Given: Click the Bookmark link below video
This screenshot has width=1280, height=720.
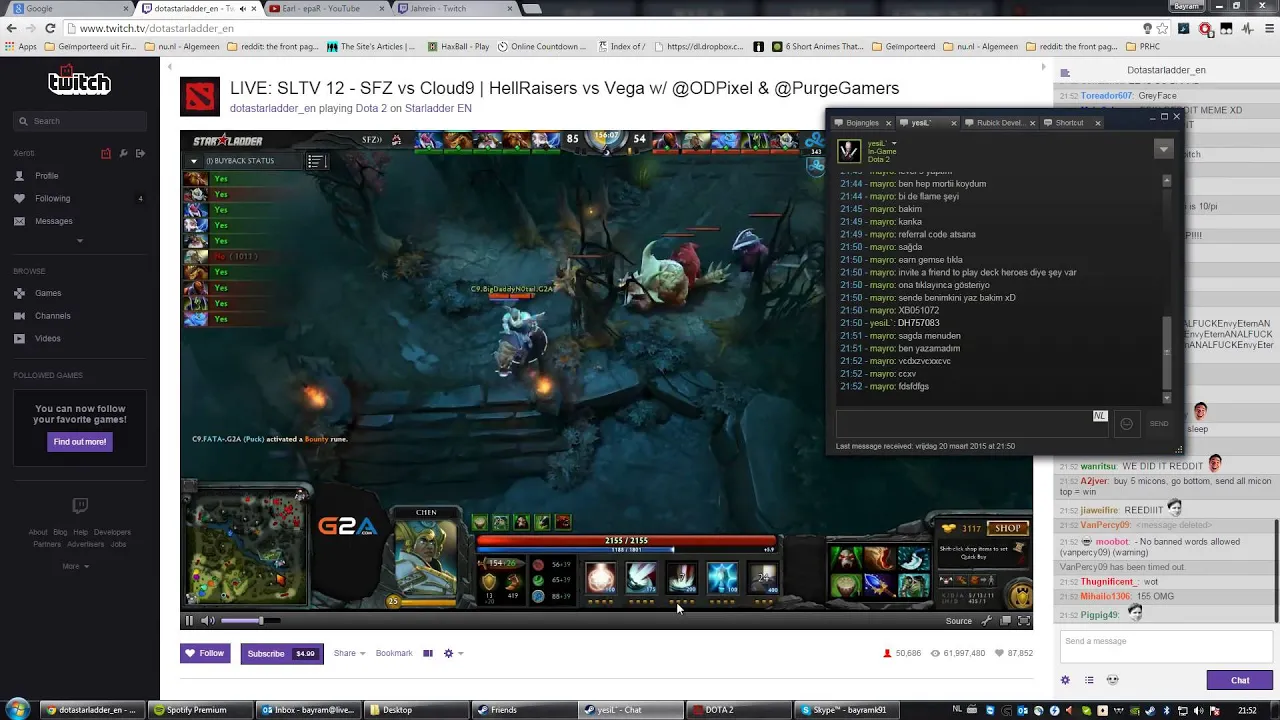Looking at the screenshot, I should 394,653.
